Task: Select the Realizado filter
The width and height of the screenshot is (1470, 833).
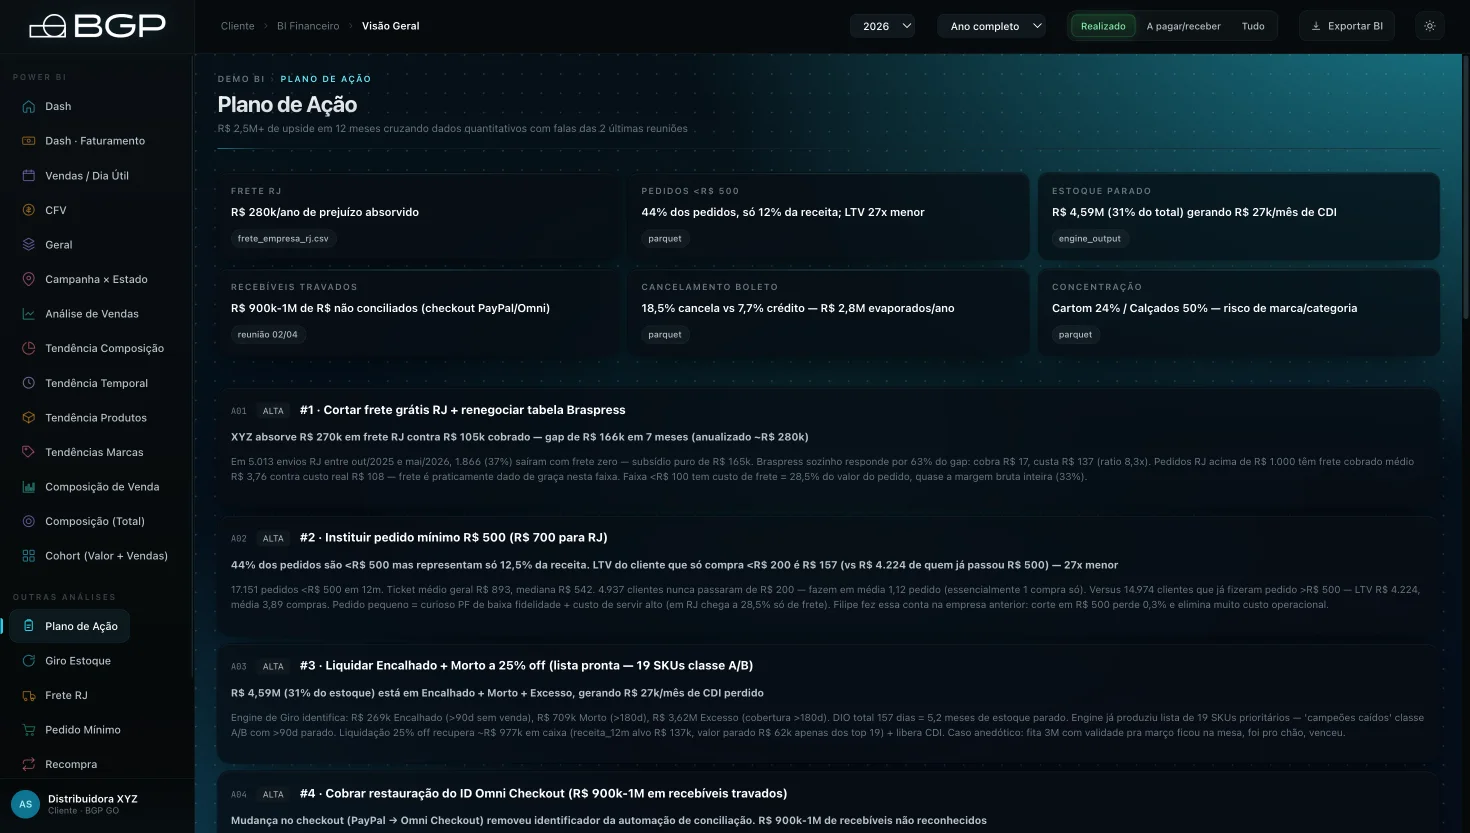Action: 1103,26
